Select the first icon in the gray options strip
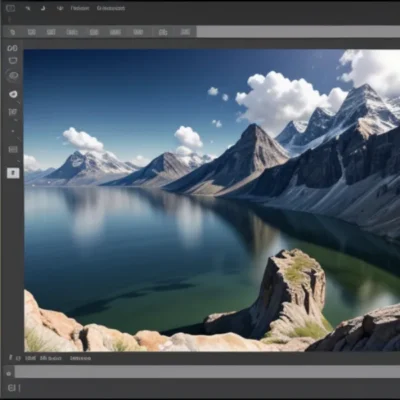The width and height of the screenshot is (400, 400). point(13,32)
